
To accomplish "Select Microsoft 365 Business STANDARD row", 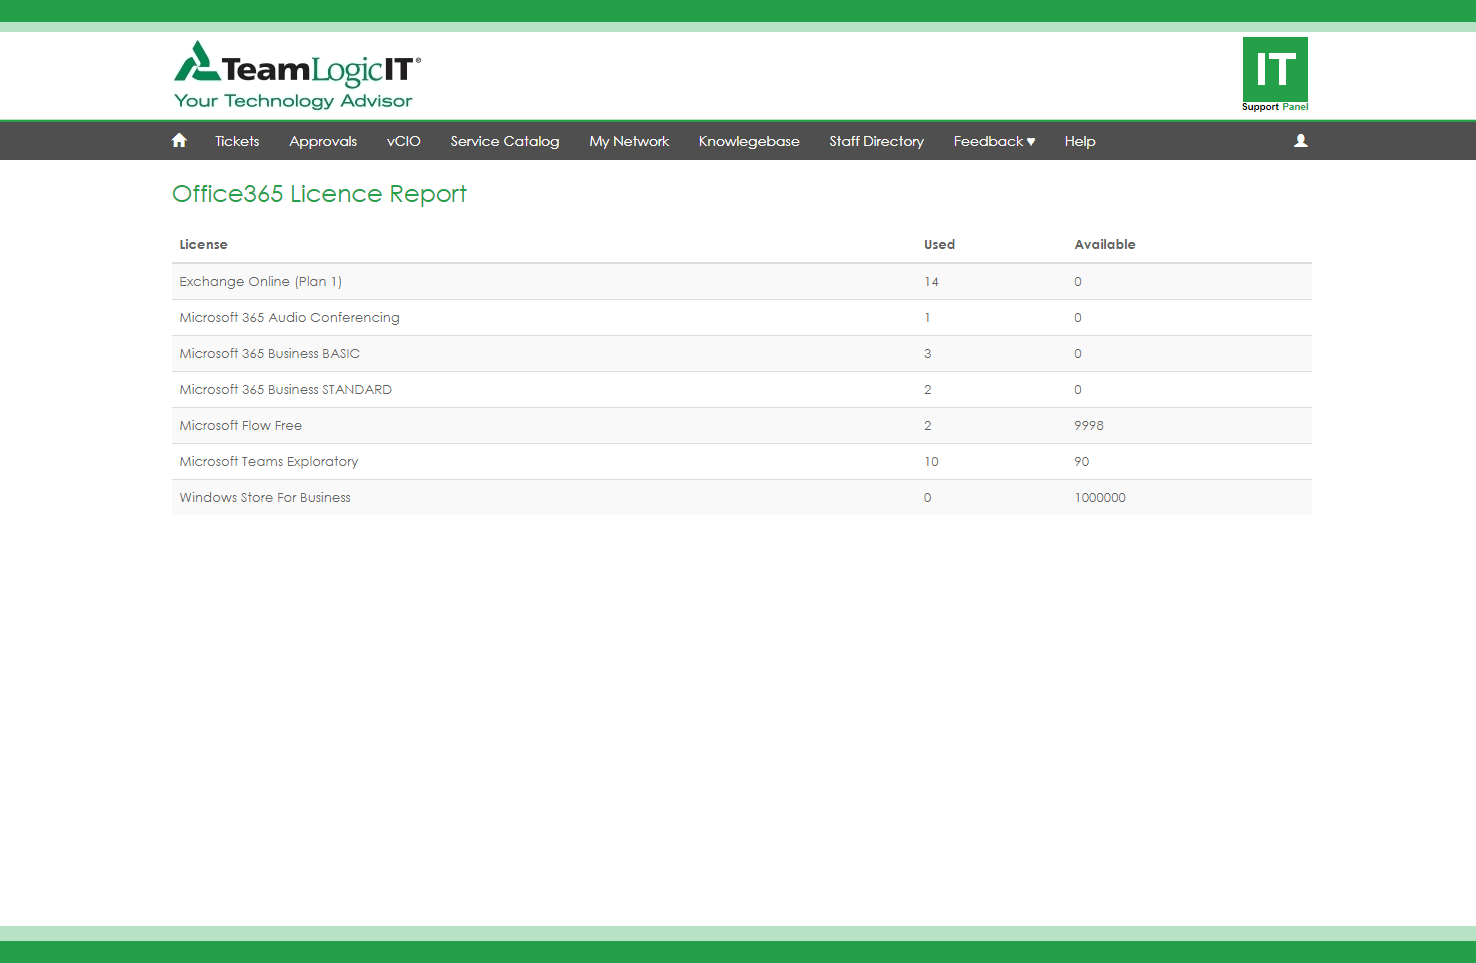I will [742, 390].
